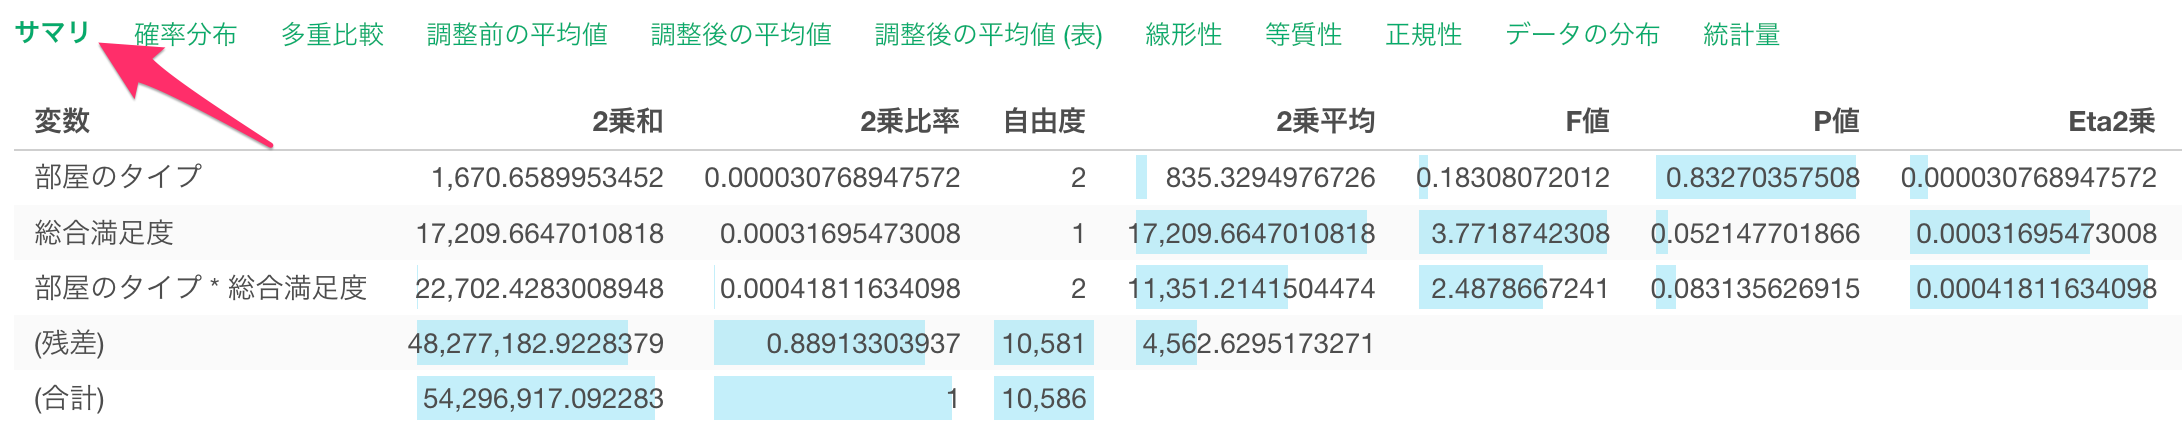The height and width of the screenshot is (442, 2182).
Task: Open the 調整後の平均値 (表) tab
Action: [988, 35]
